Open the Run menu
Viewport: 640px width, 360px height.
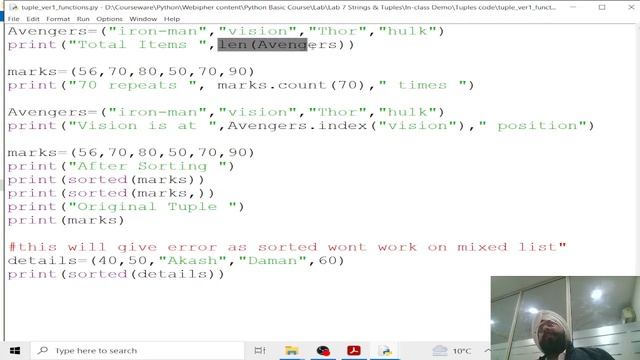(83, 19)
